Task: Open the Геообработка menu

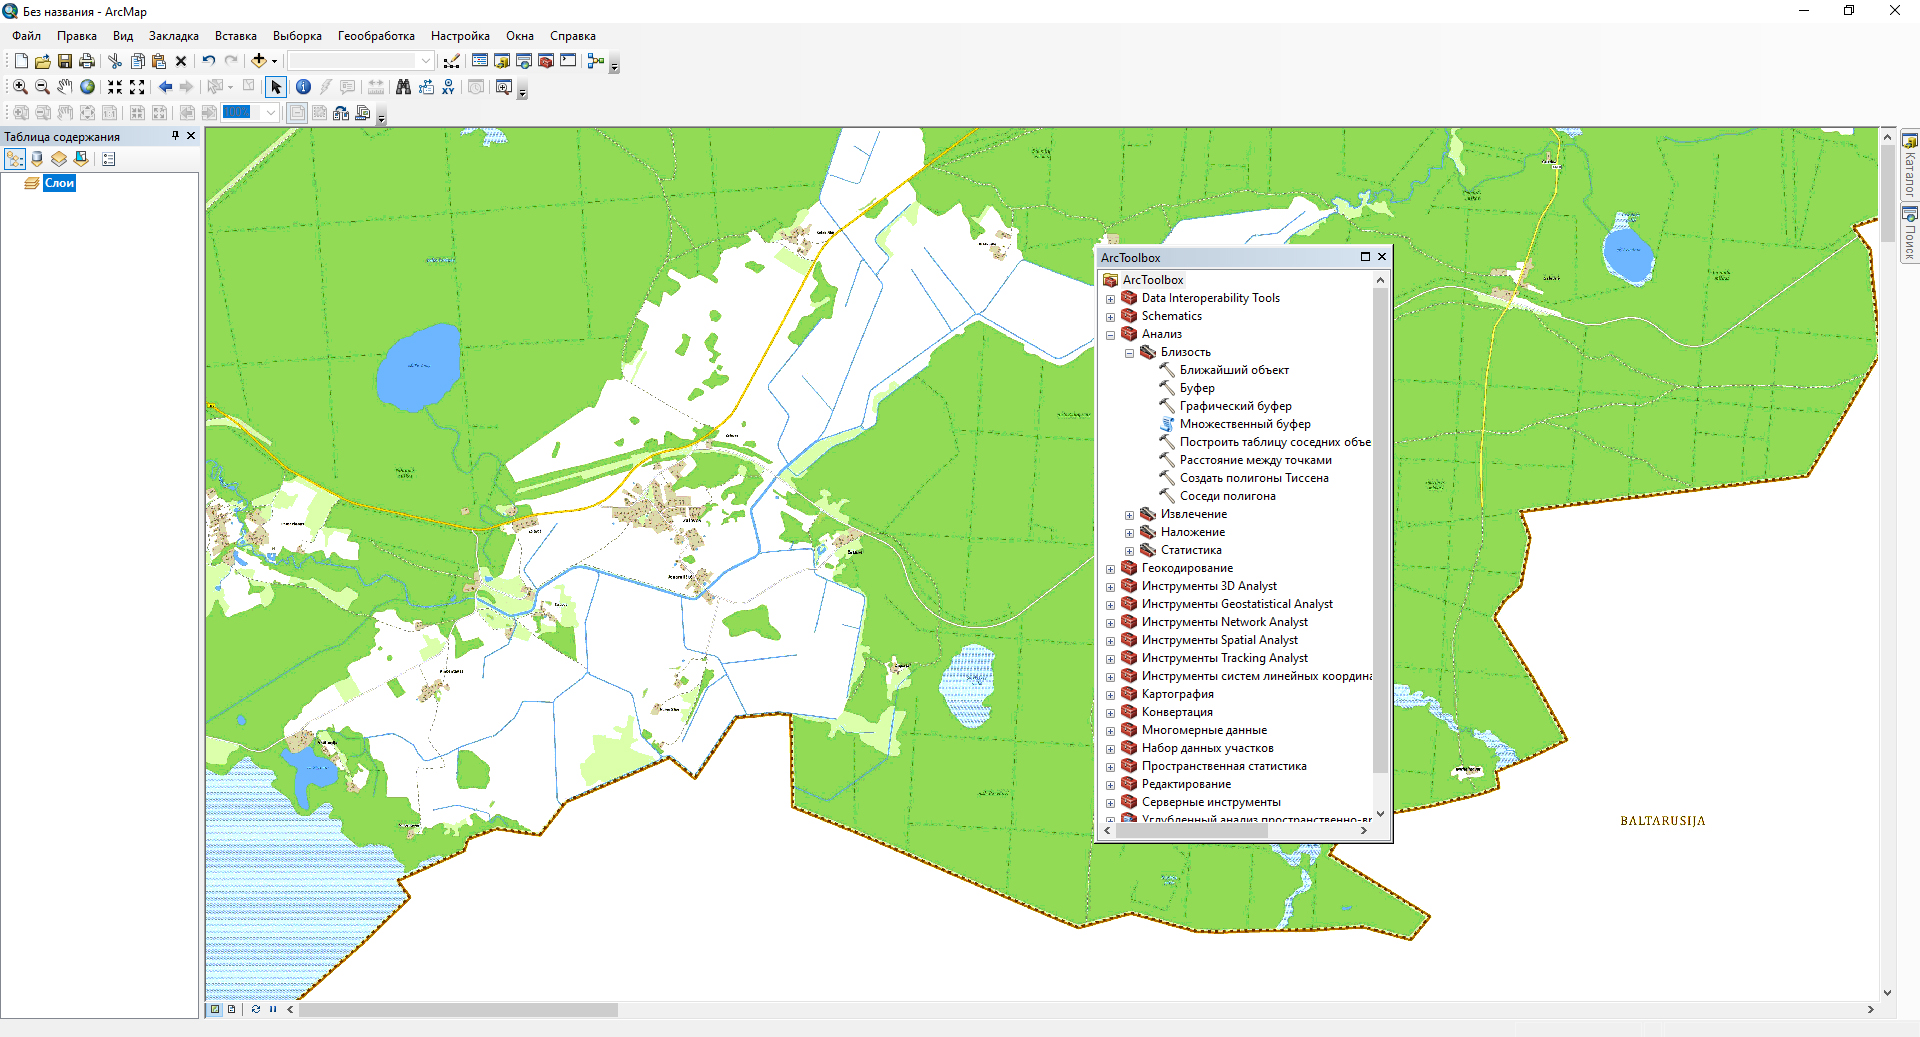Action: [375, 36]
